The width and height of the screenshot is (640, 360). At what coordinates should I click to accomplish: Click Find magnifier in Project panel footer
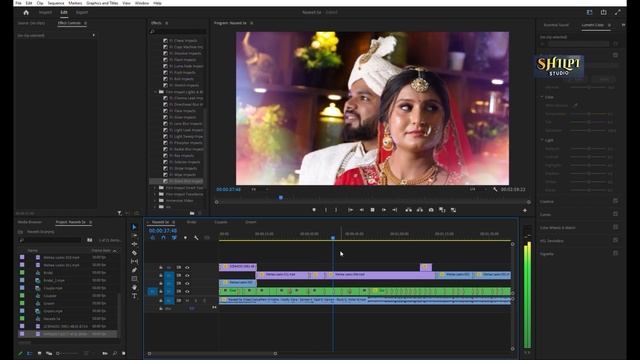[115, 353]
